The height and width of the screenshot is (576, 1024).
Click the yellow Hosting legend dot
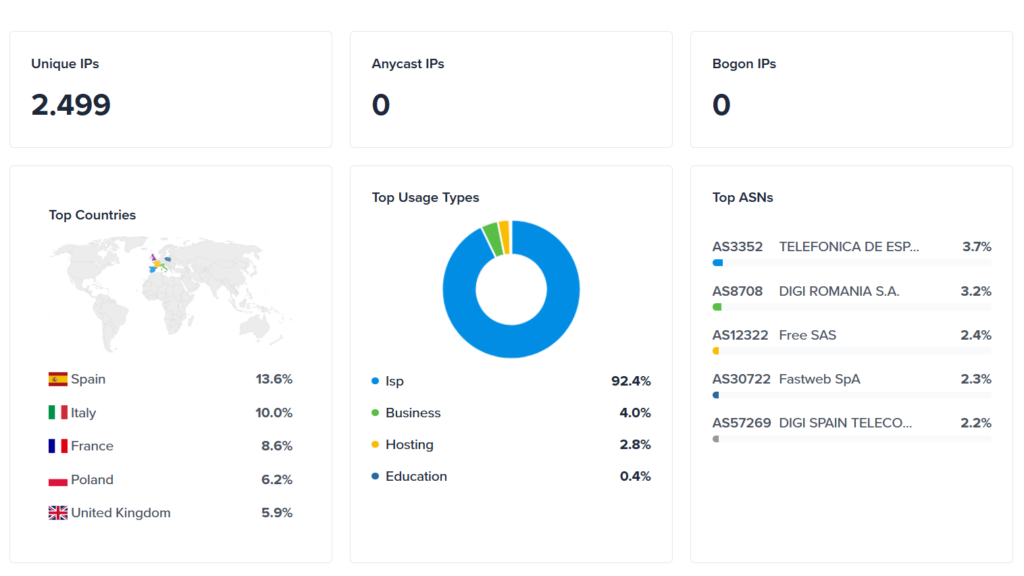click(x=375, y=445)
